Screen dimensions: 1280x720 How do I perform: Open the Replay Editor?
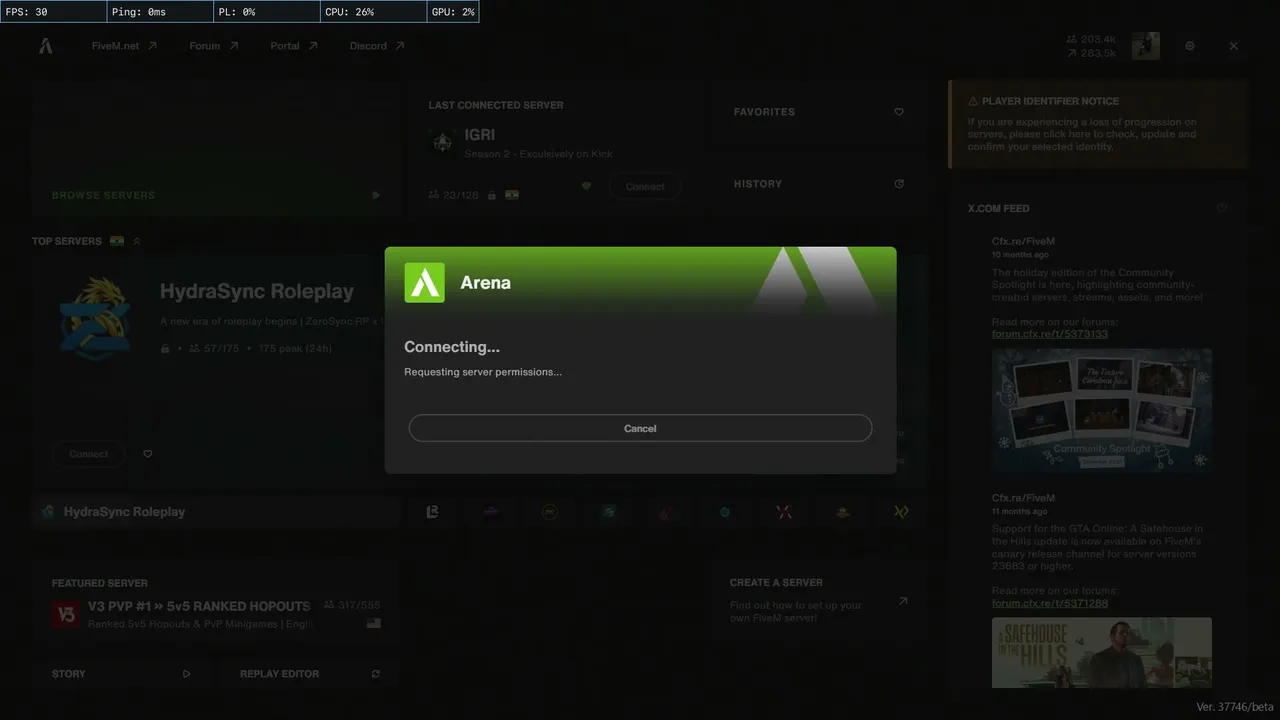coord(309,674)
